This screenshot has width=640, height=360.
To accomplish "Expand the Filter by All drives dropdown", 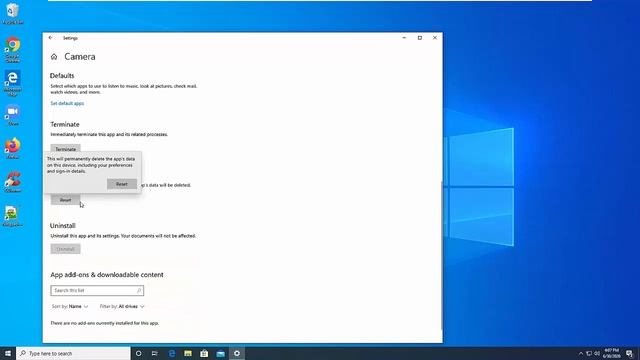I will tap(122, 307).
